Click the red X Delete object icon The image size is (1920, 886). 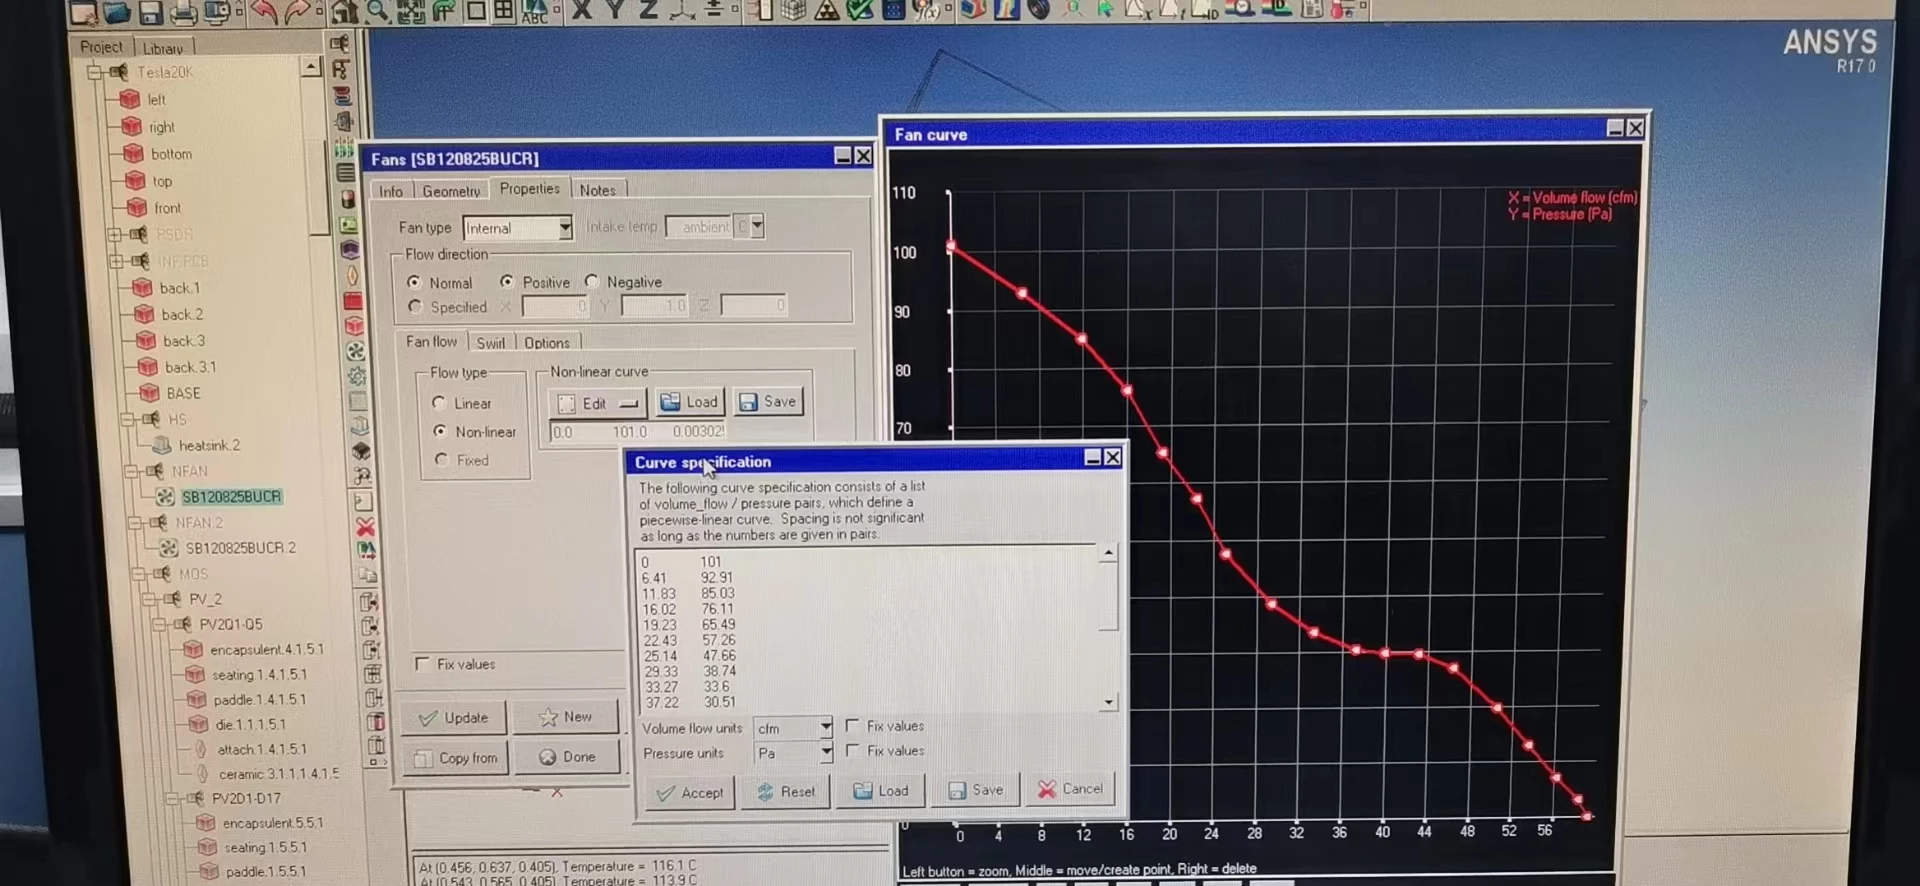pyautogui.click(x=365, y=526)
